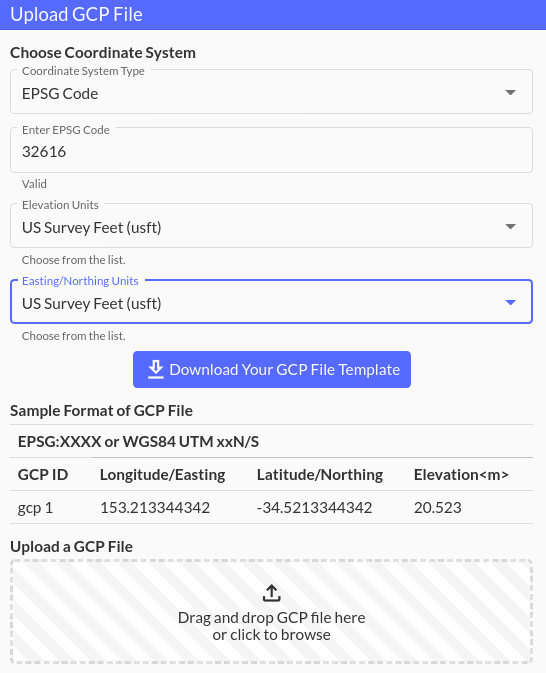Click the upload tray icon in drop zone
This screenshot has height=673, width=546.
[x=271, y=593]
